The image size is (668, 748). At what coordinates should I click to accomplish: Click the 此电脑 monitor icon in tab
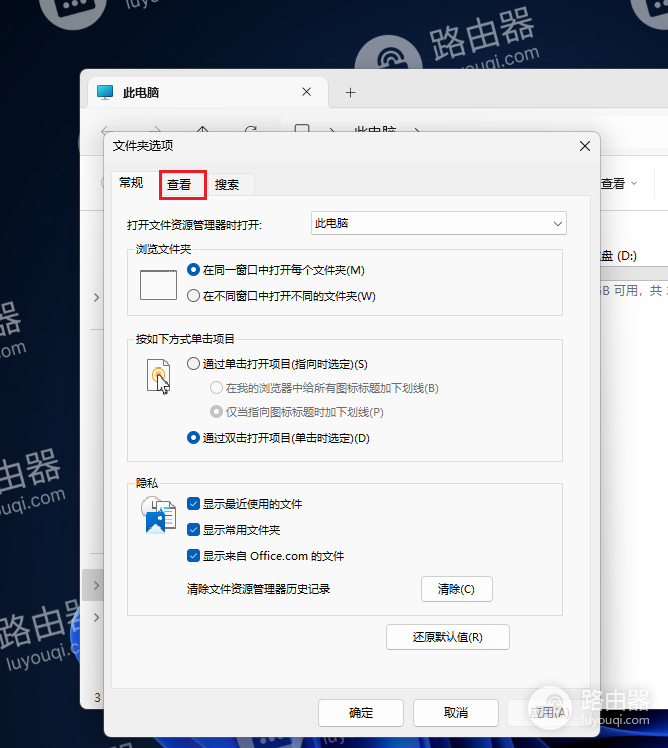(105, 93)
